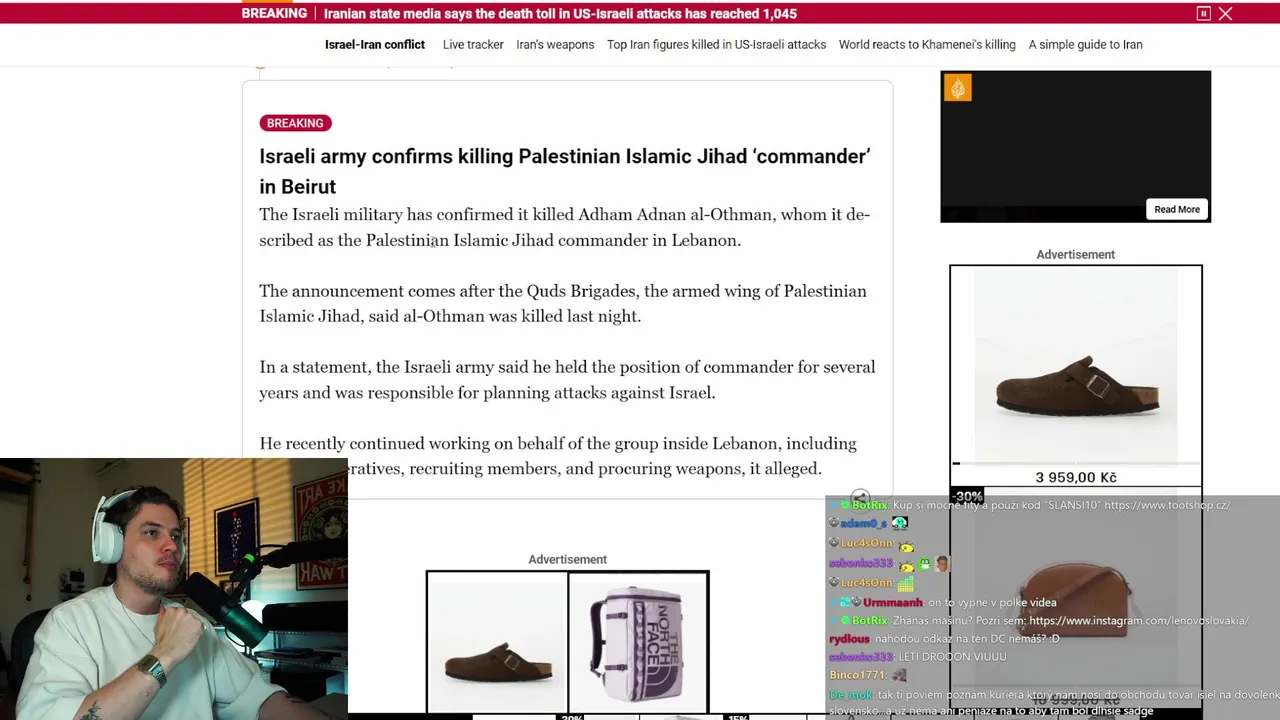Open the dark video player panel
Viewport: 1280px width, 720px height.
(x=1075, y=146)
